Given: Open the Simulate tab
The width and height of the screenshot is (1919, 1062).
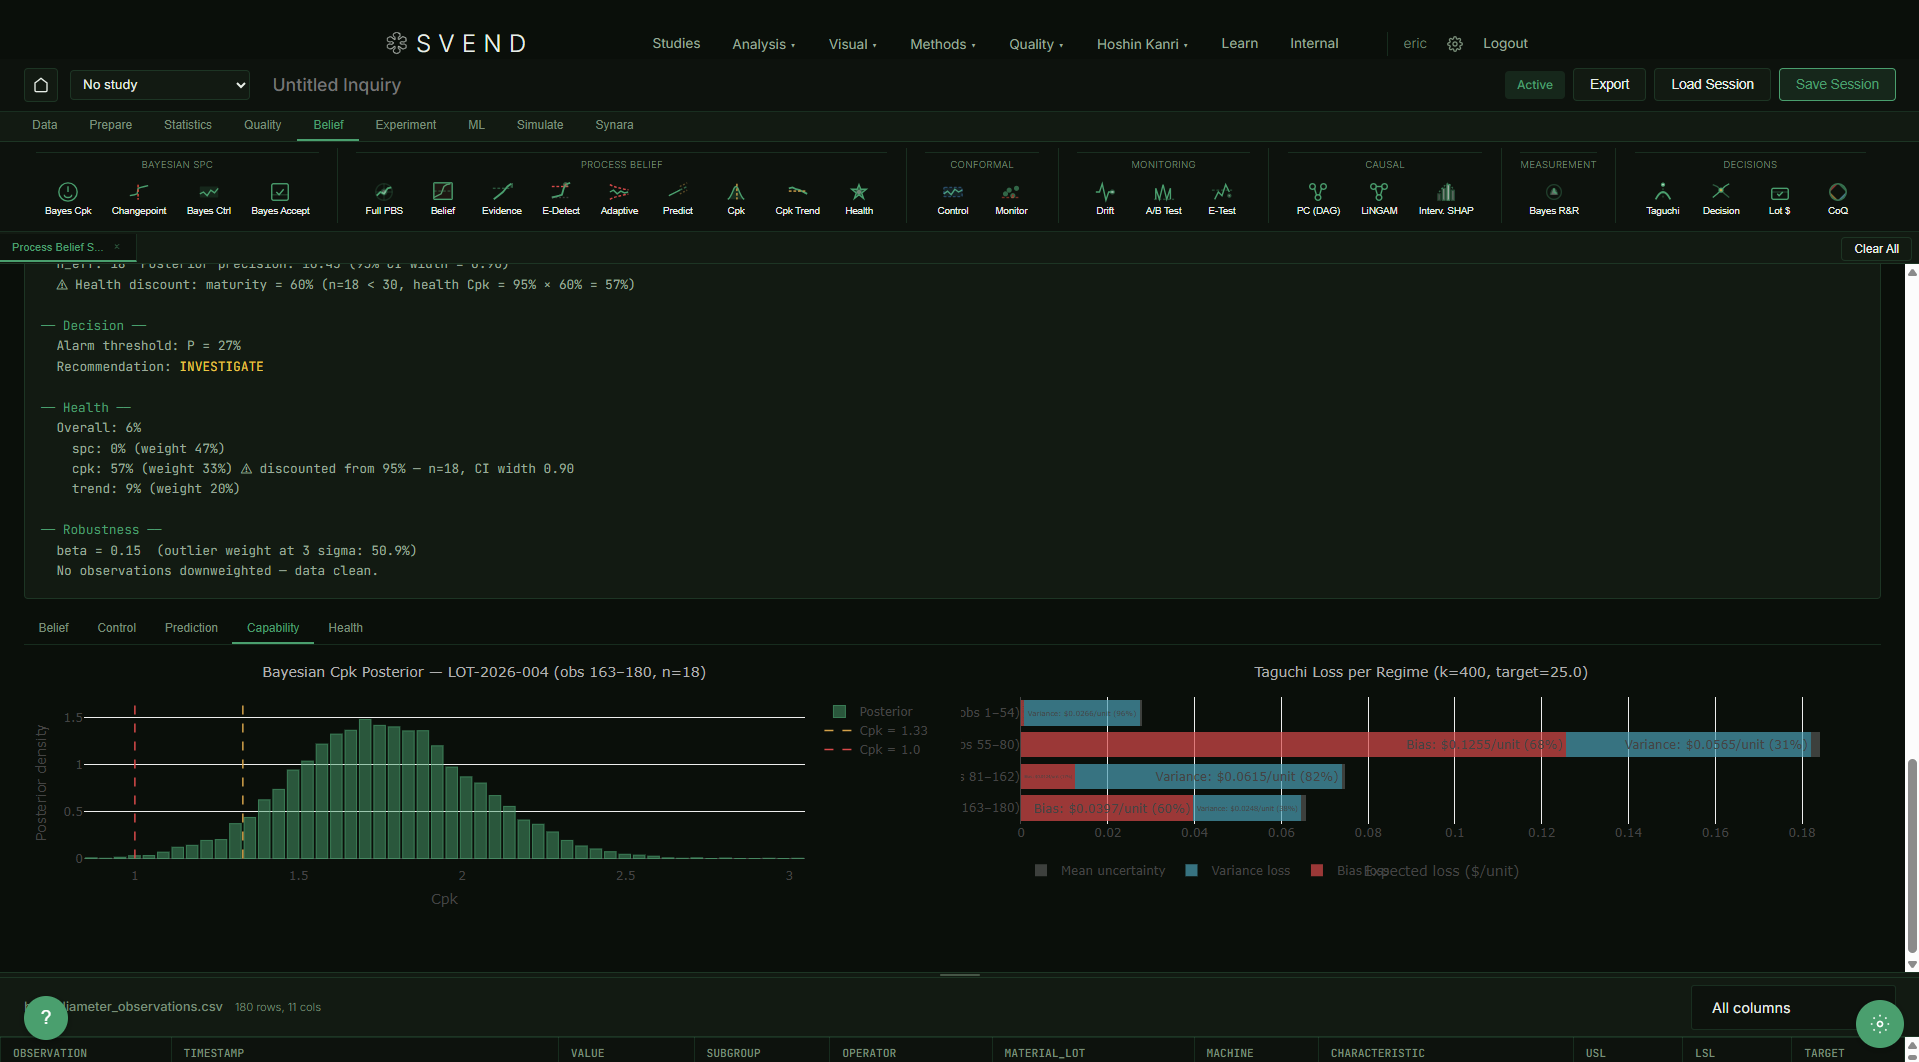Looking at the screenshot, I should tap(540, 125).
